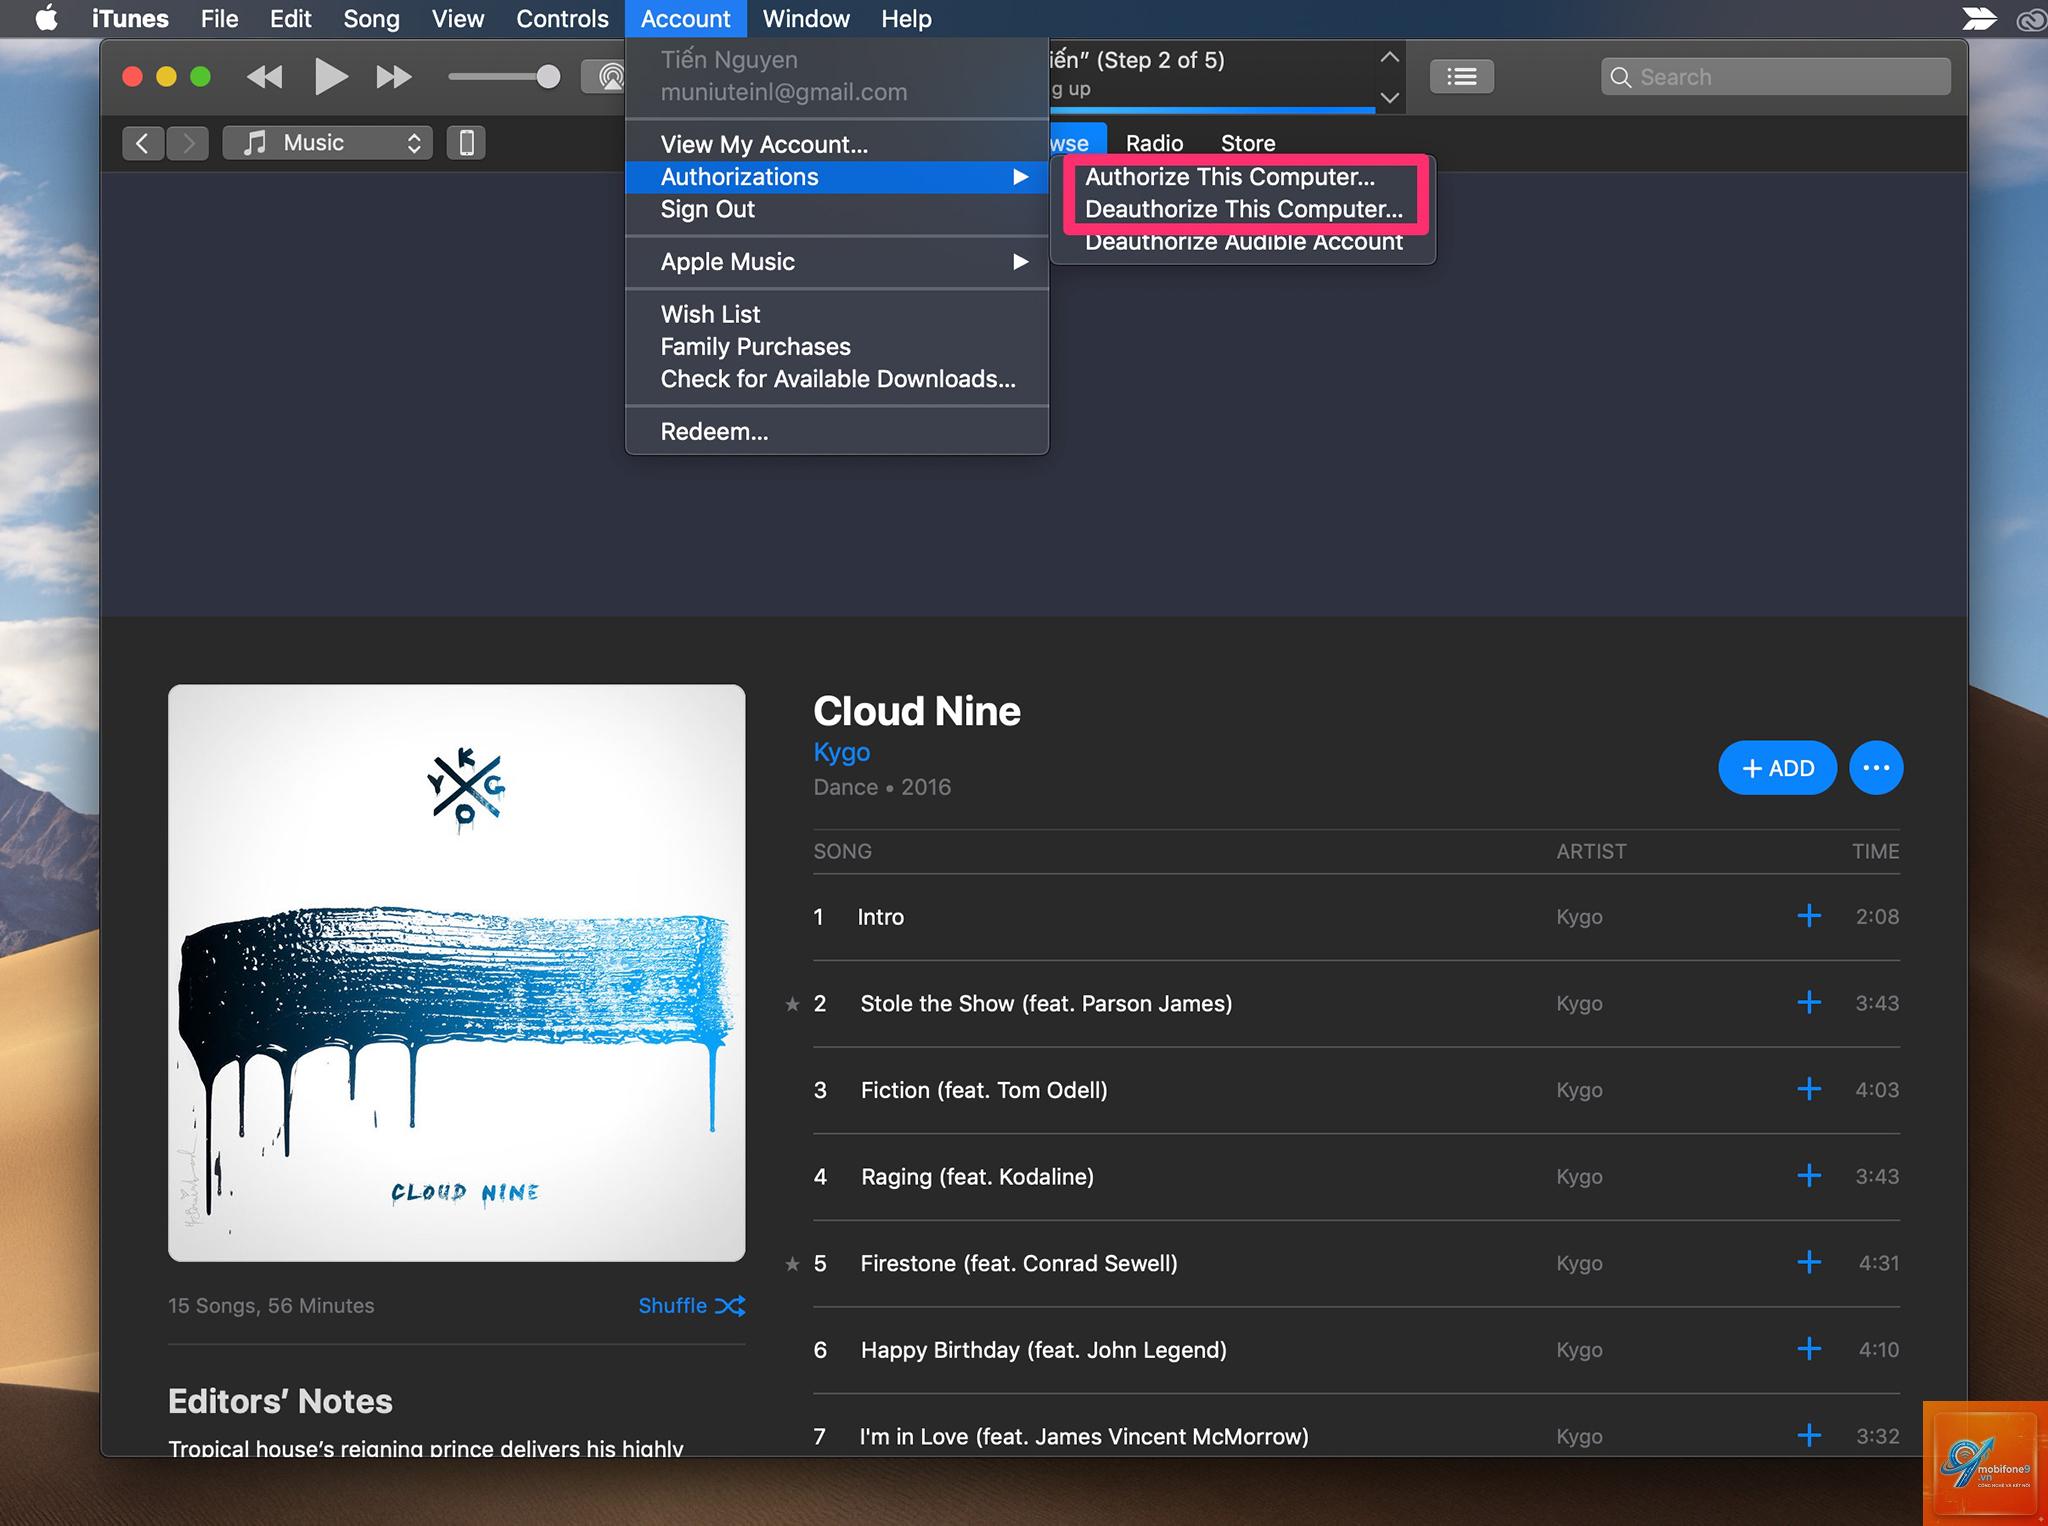Click star beside Firestone track
The width and height of the screenshot is (2048, 1526).
[x=792, y=1264]
